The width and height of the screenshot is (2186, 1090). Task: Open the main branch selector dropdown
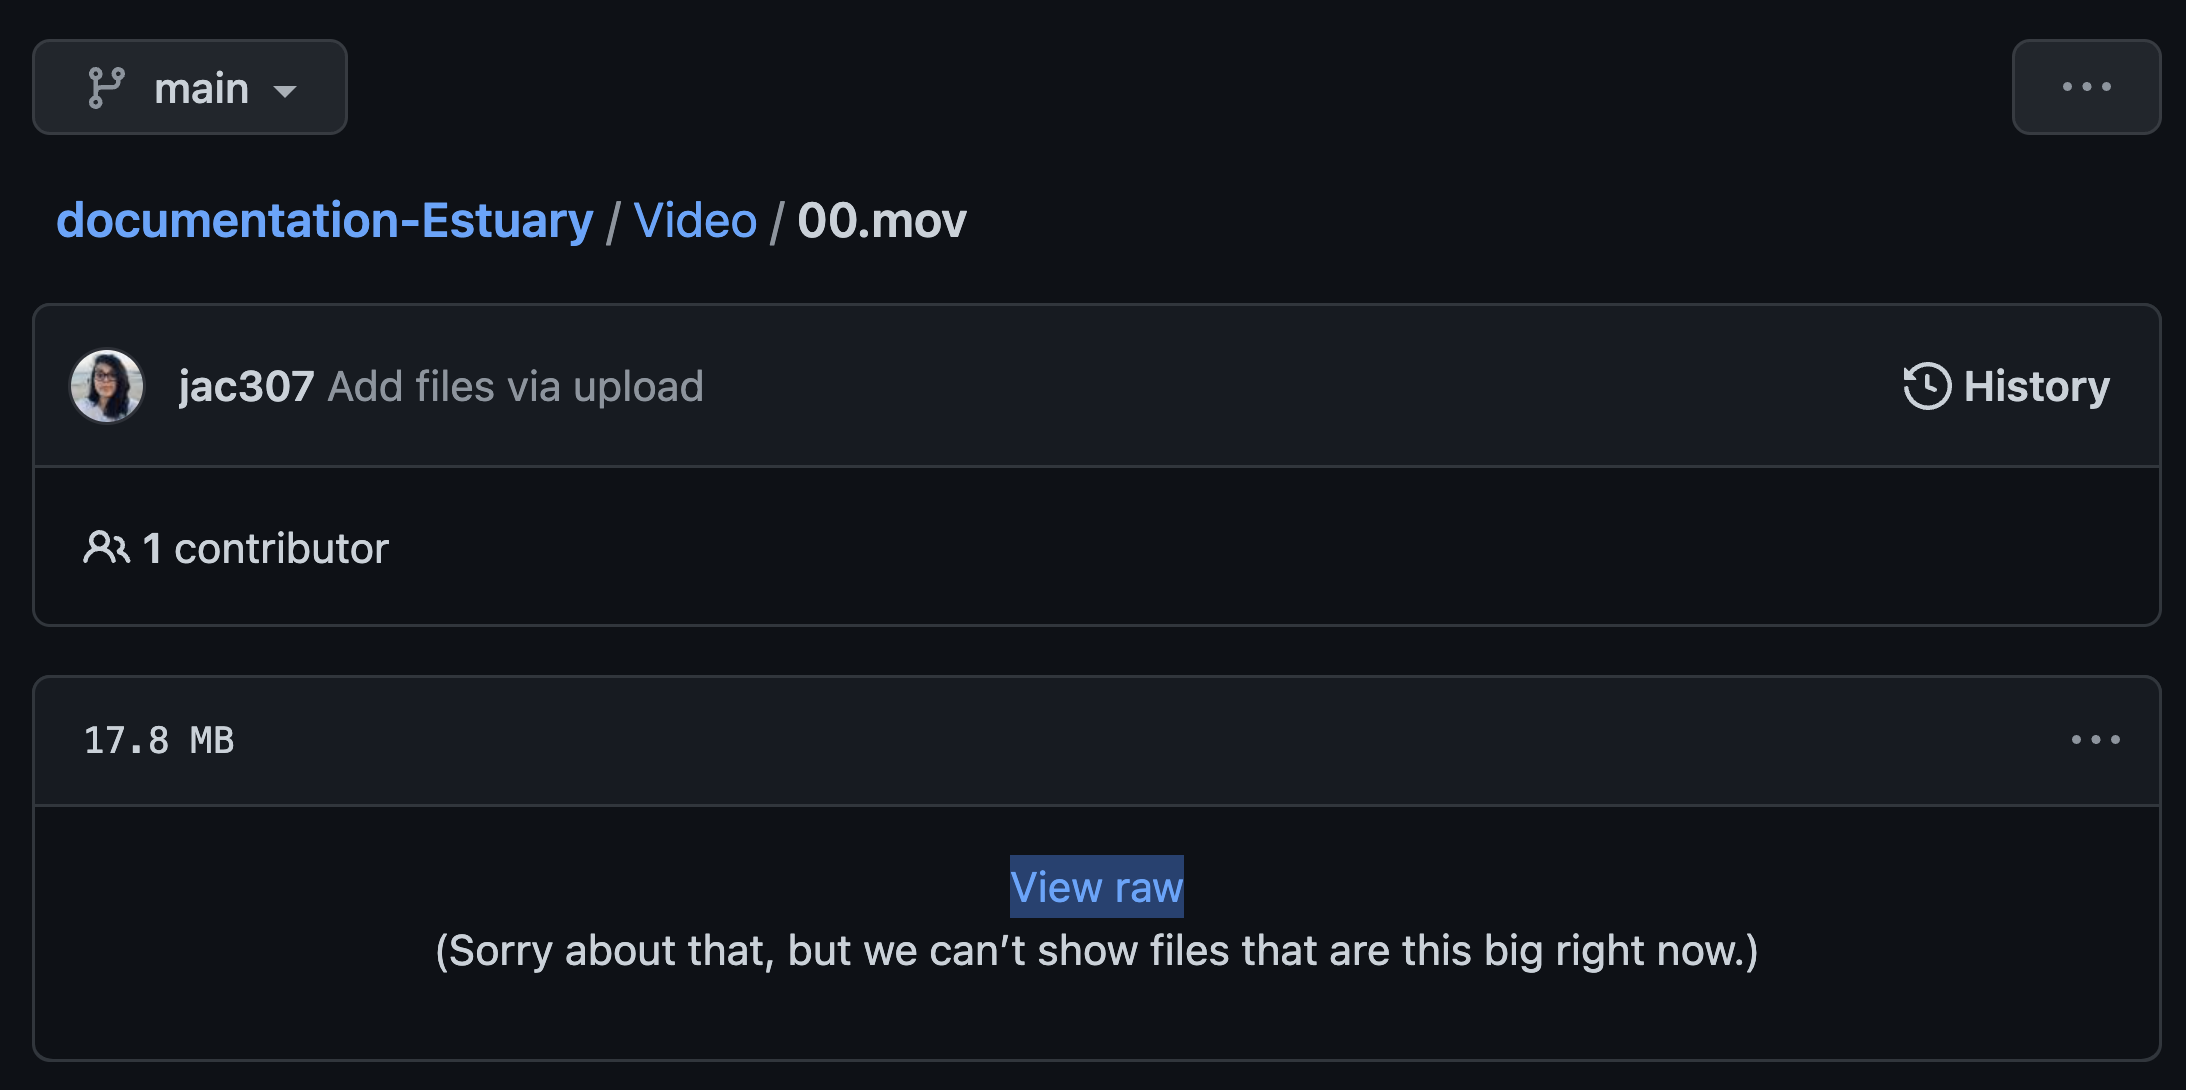point(190,87)
